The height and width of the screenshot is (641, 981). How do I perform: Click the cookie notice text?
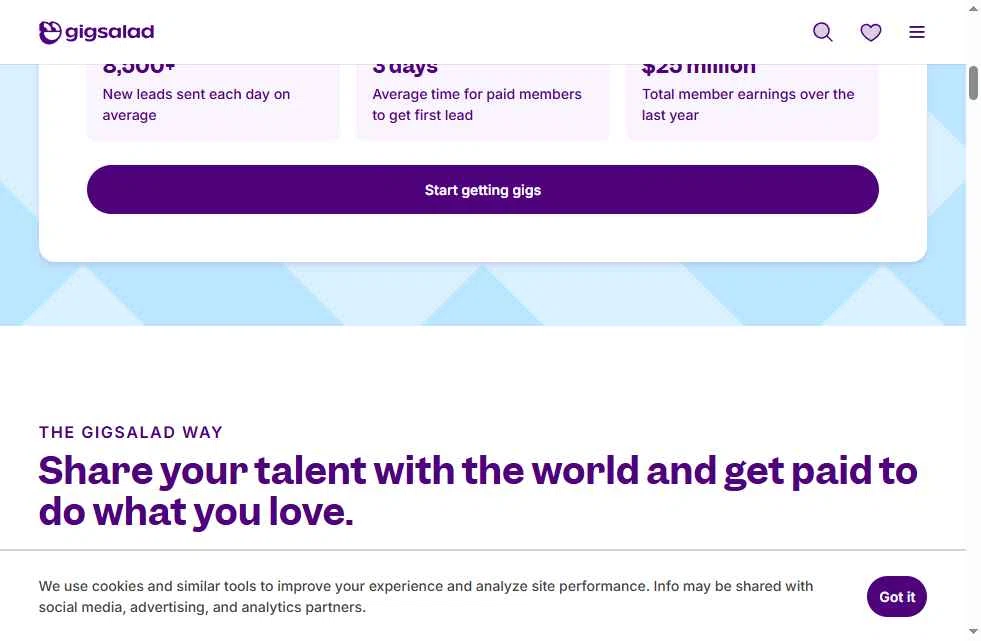coord(426,596)
